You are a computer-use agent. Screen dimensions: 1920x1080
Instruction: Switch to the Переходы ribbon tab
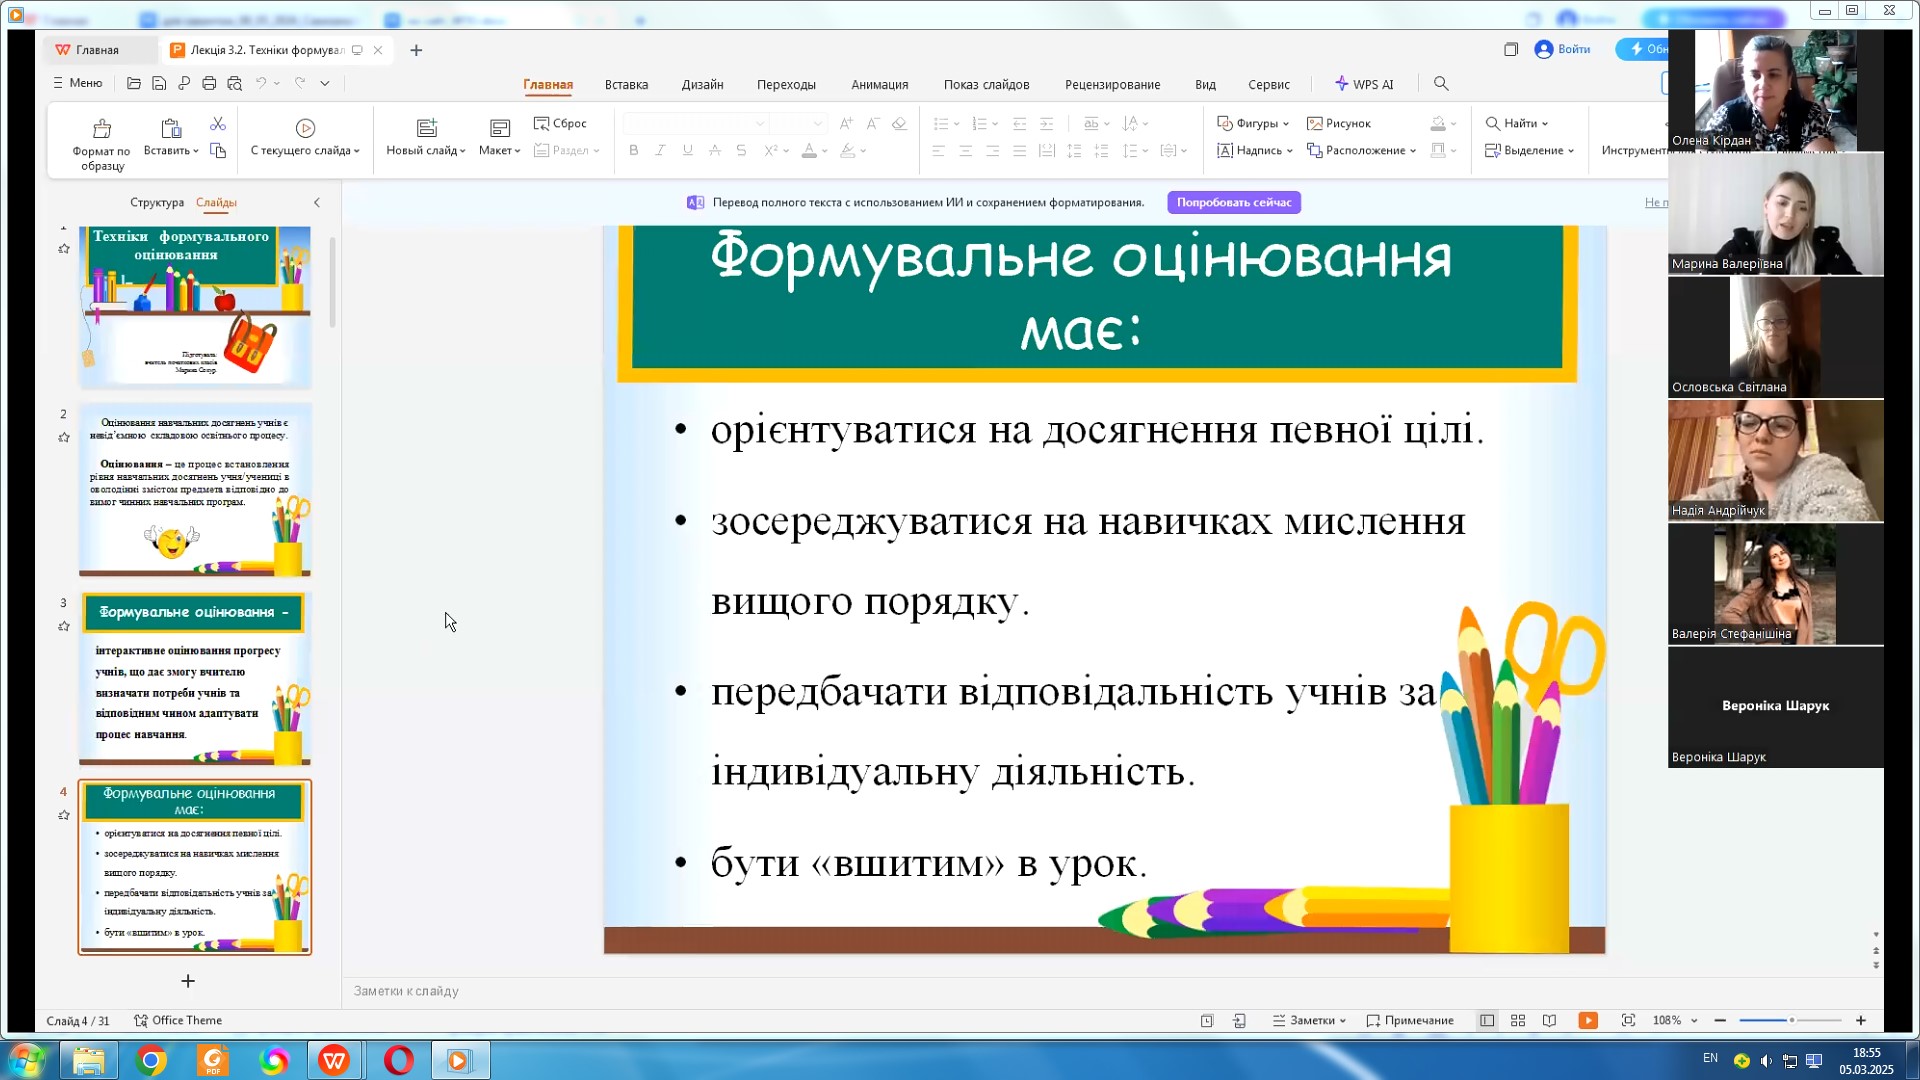(786, 85)
